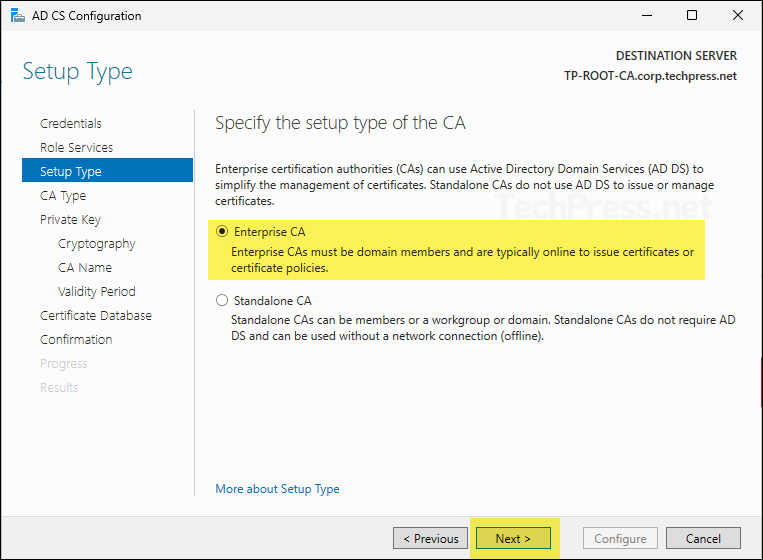Select the Standalone CA radio button

click(x=222, y=300)
